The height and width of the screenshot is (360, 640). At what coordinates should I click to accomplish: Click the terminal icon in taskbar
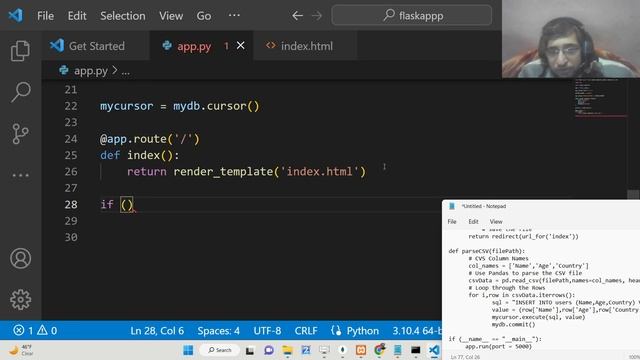click(416, 350)
